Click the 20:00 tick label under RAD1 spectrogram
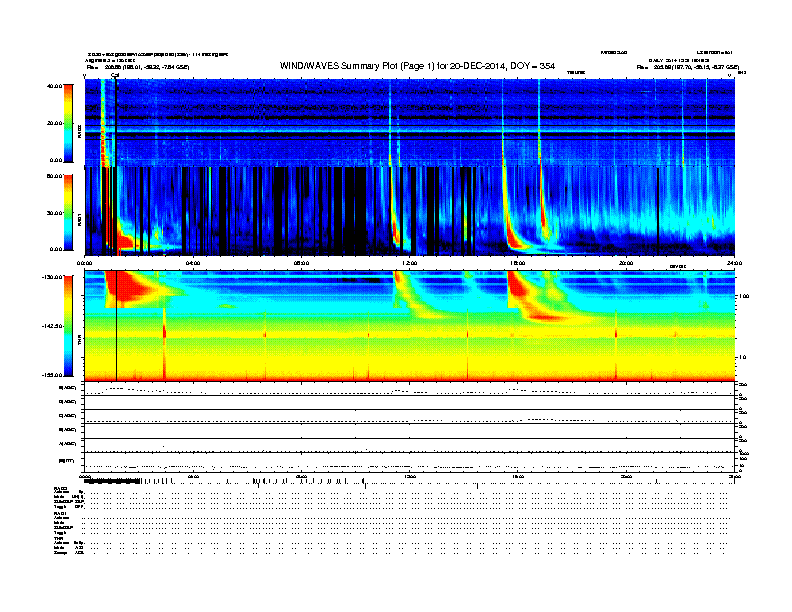The image size is (792, 612). 626,263
